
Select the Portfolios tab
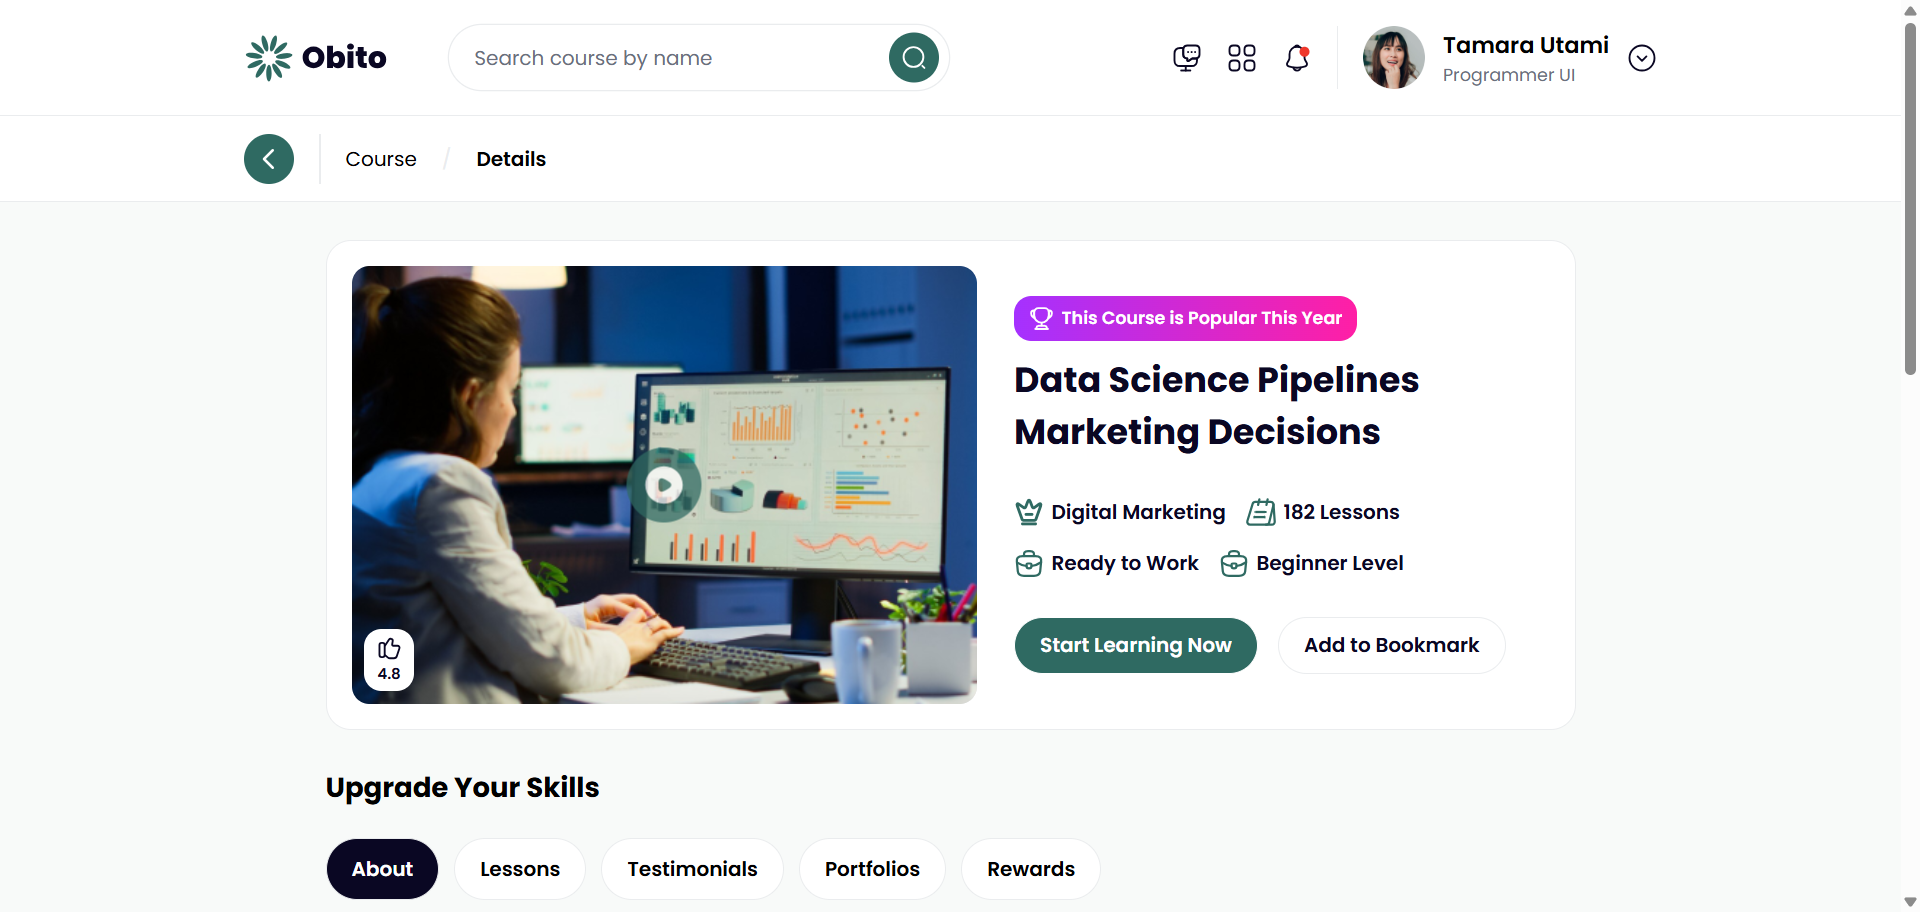[x=872, y=869]
